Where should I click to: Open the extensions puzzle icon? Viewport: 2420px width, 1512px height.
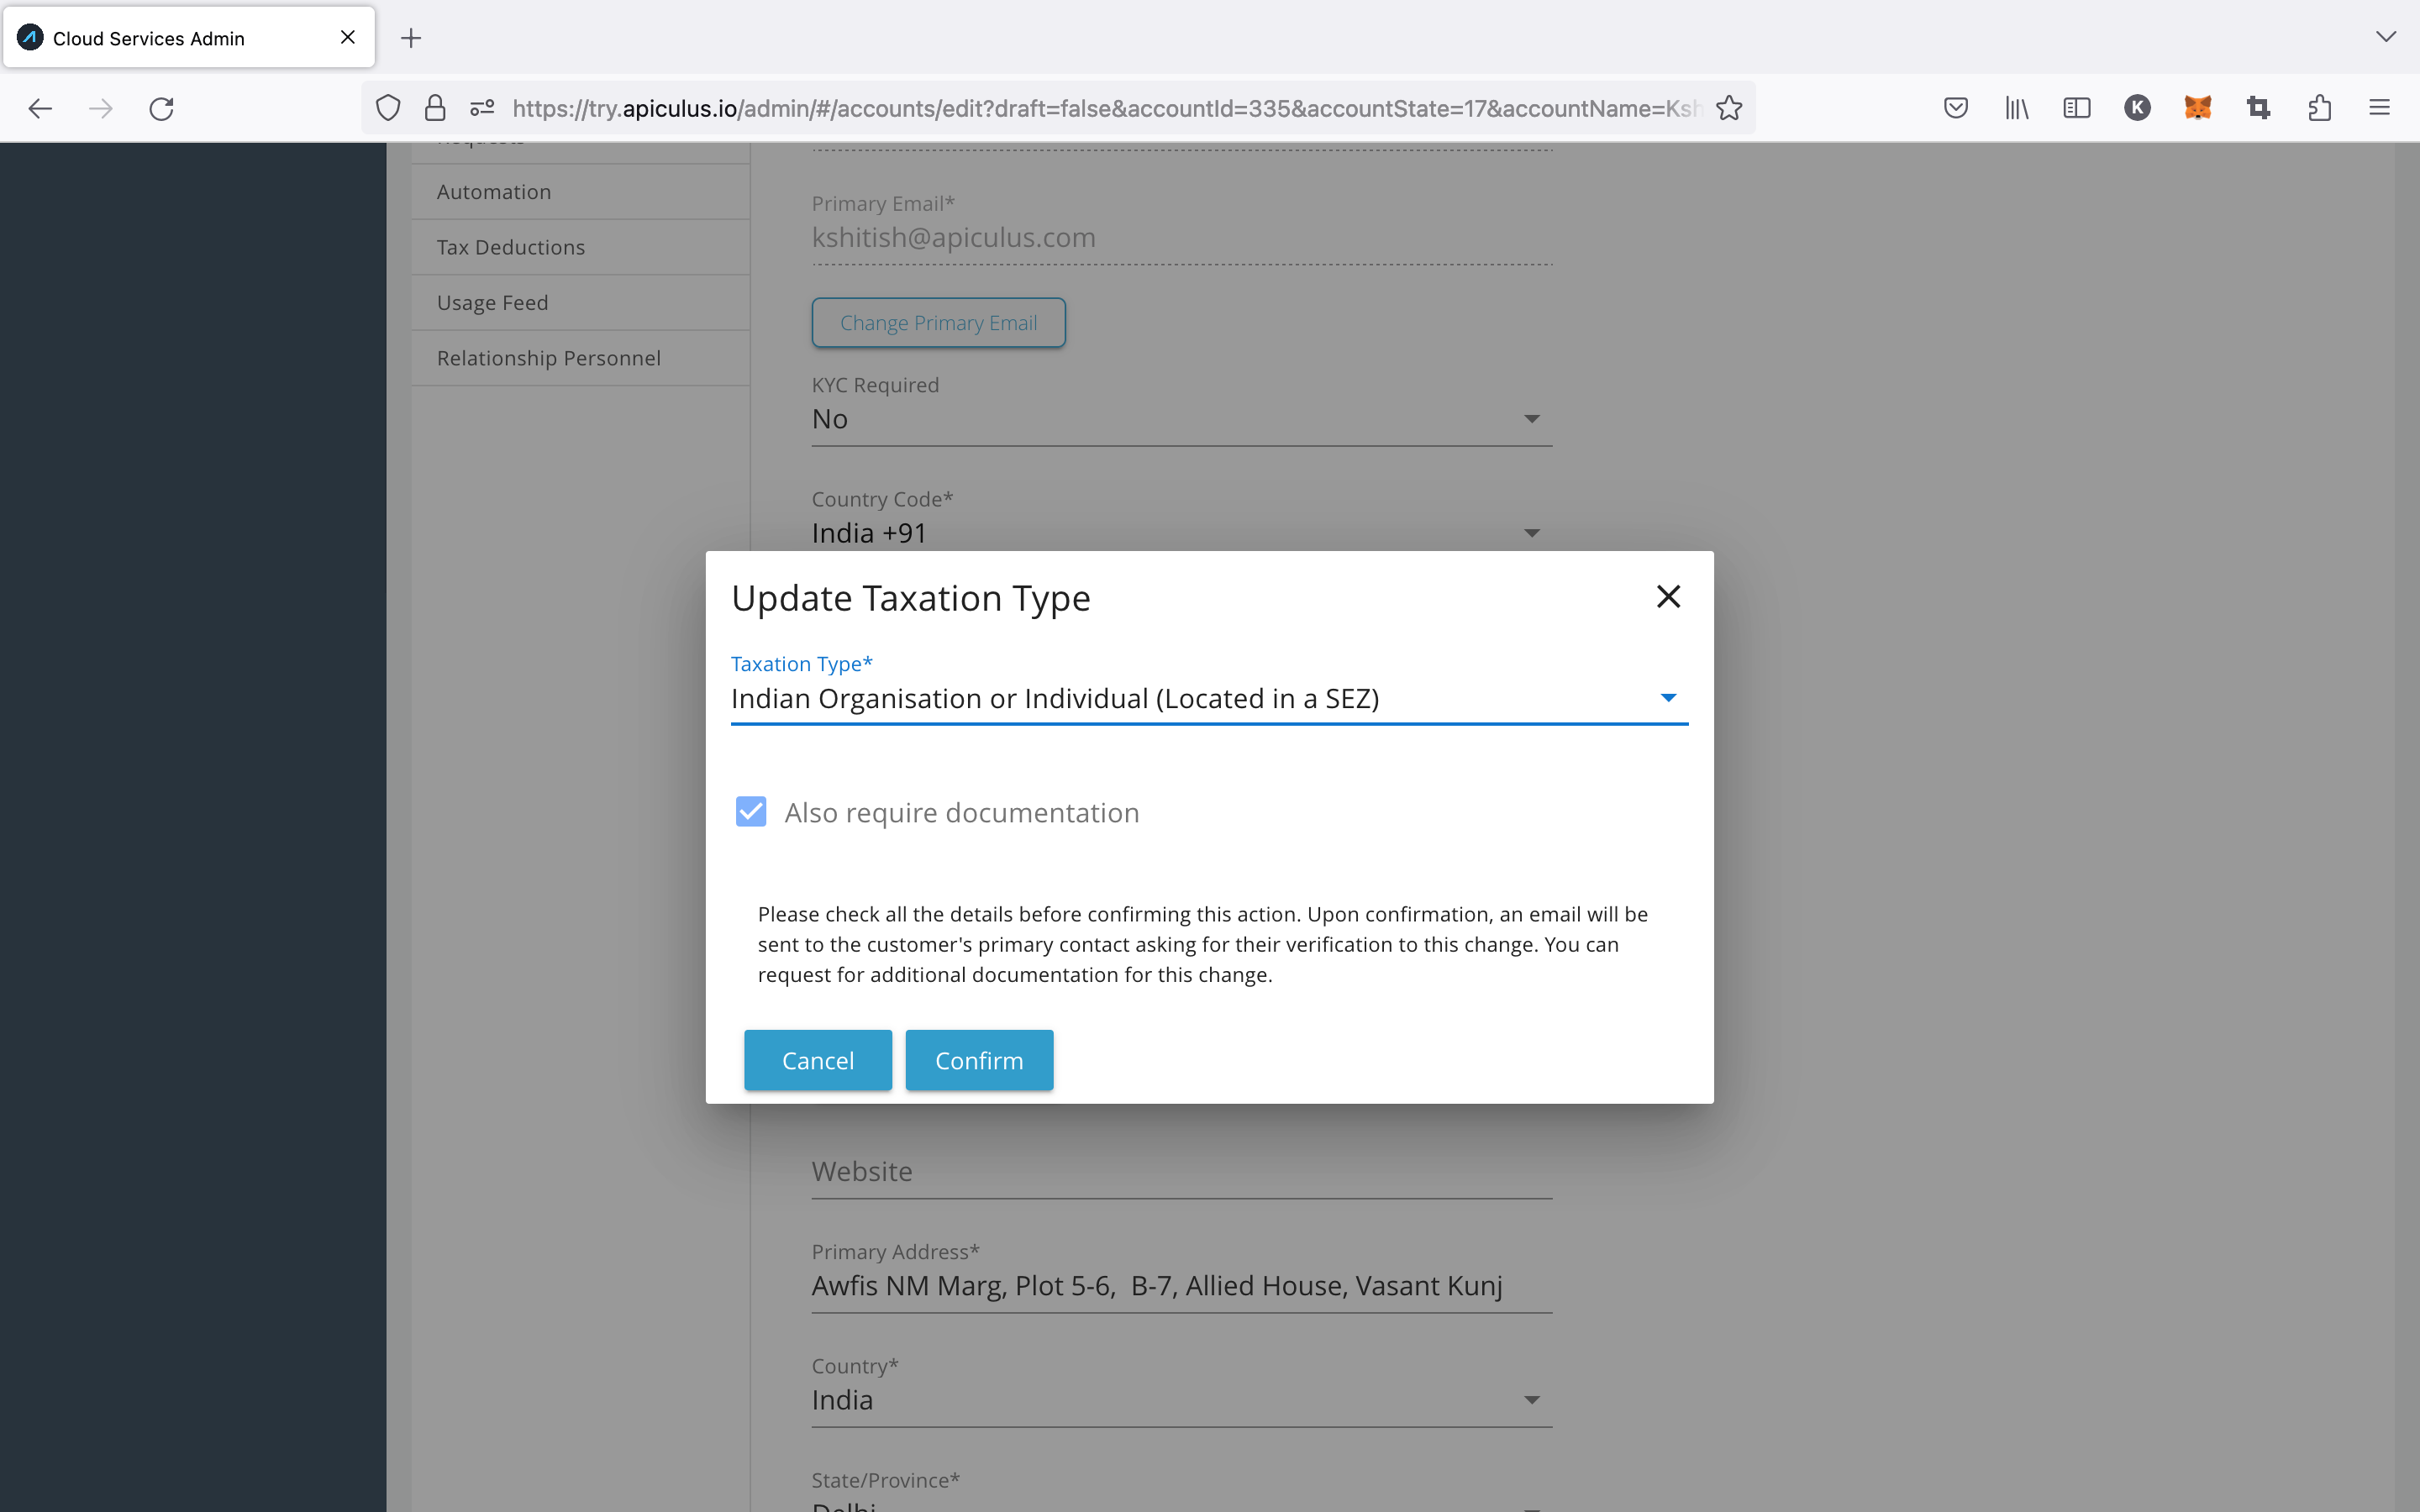[x=2320, y=108]
